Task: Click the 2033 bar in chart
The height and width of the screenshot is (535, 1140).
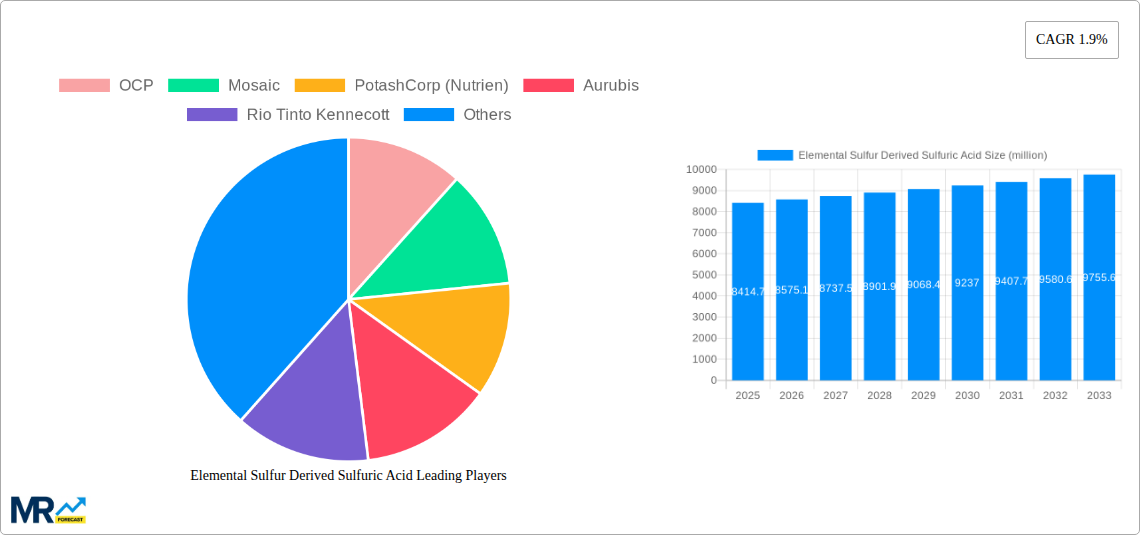Action: pyautogui.click(x=1099, y=277)
